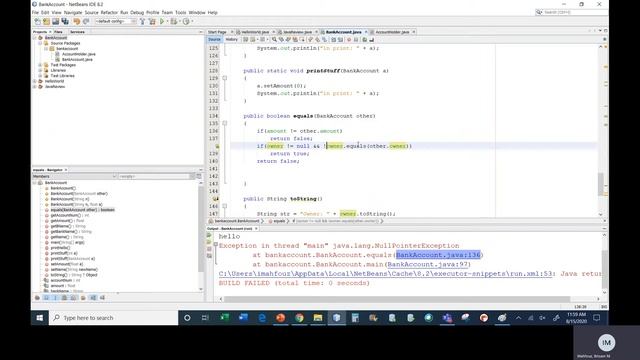Open the Debug menu
The width and height of the screenshot is (640, 360).
(x=137, y=13)
